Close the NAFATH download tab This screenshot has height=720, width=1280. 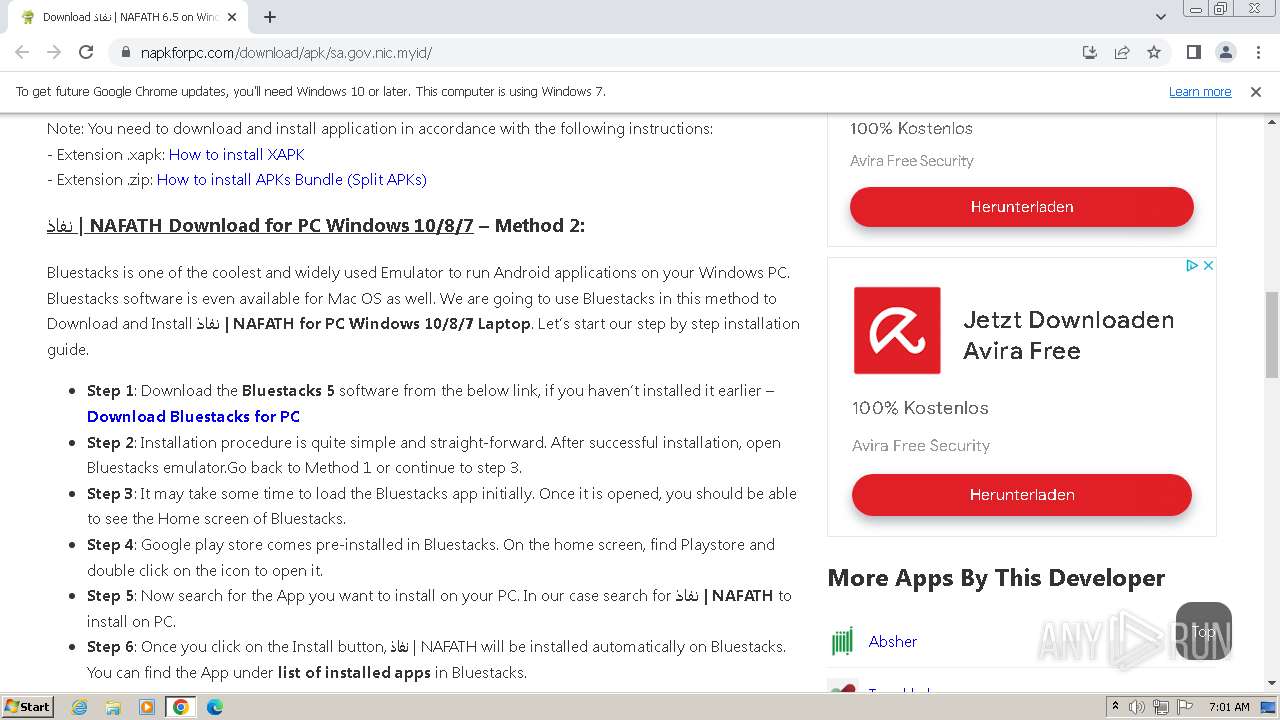(233, 17)
